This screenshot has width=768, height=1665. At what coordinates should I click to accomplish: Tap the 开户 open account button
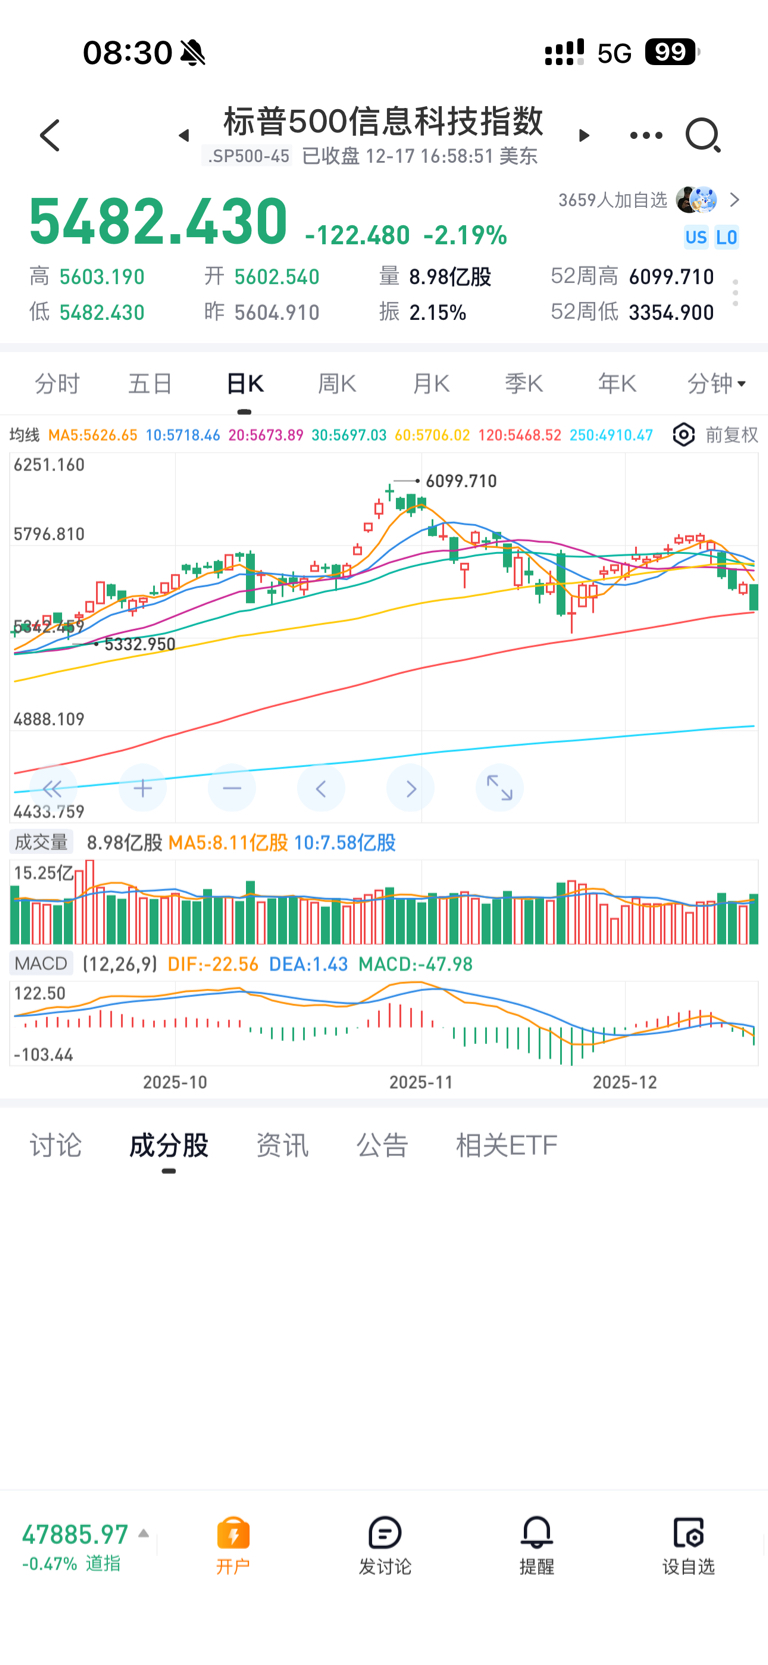pyautogui.click(x=233, y=1545)
